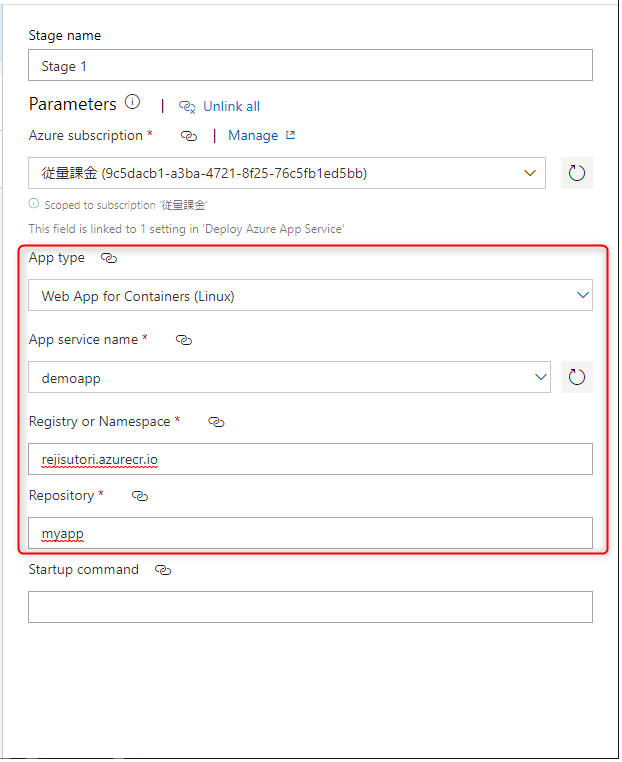Click the App service name label
Screen dimensions: 622x762
(83, 340)
